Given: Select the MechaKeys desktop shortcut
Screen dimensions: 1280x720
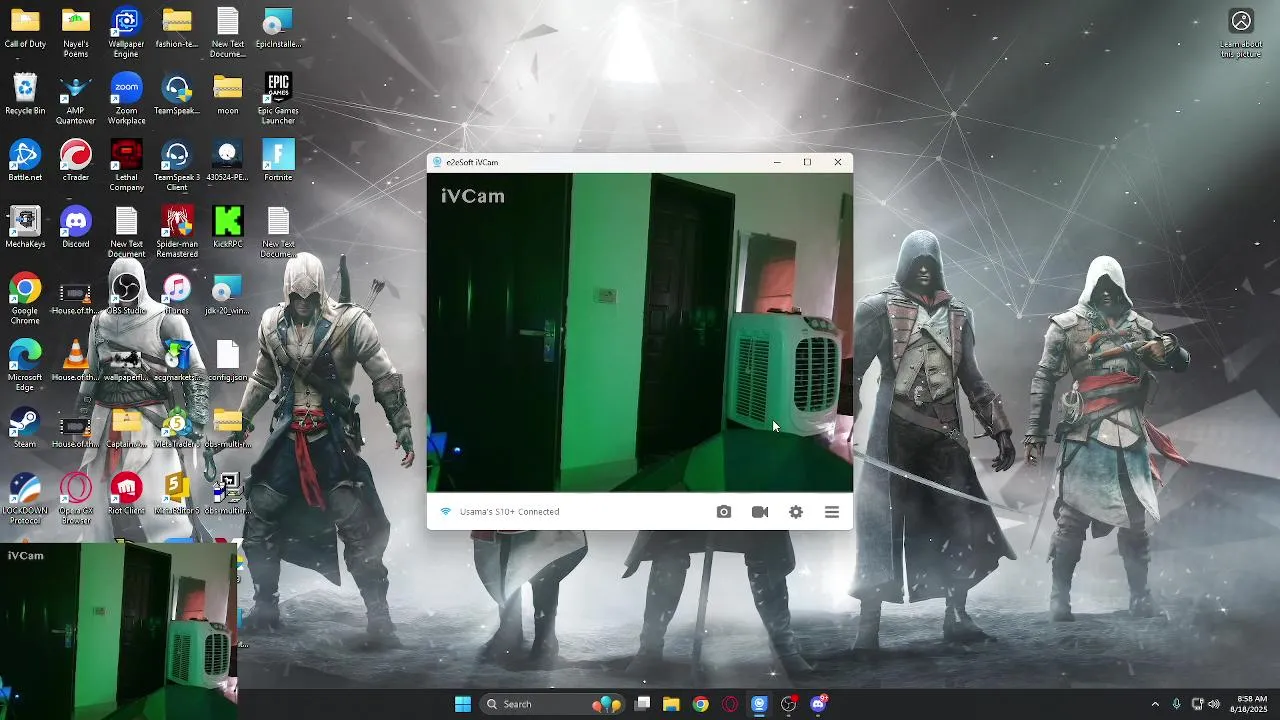Looking at the screenshot, I should (25, 228).
